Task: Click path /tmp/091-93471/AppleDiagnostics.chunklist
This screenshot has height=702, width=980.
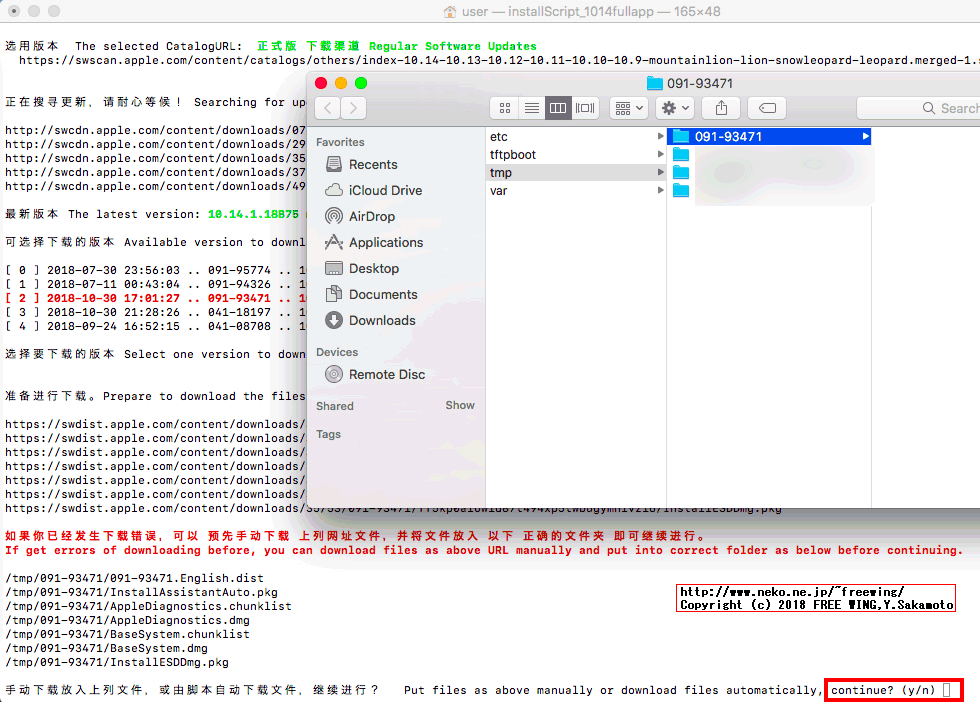Action: click(148, 606)
